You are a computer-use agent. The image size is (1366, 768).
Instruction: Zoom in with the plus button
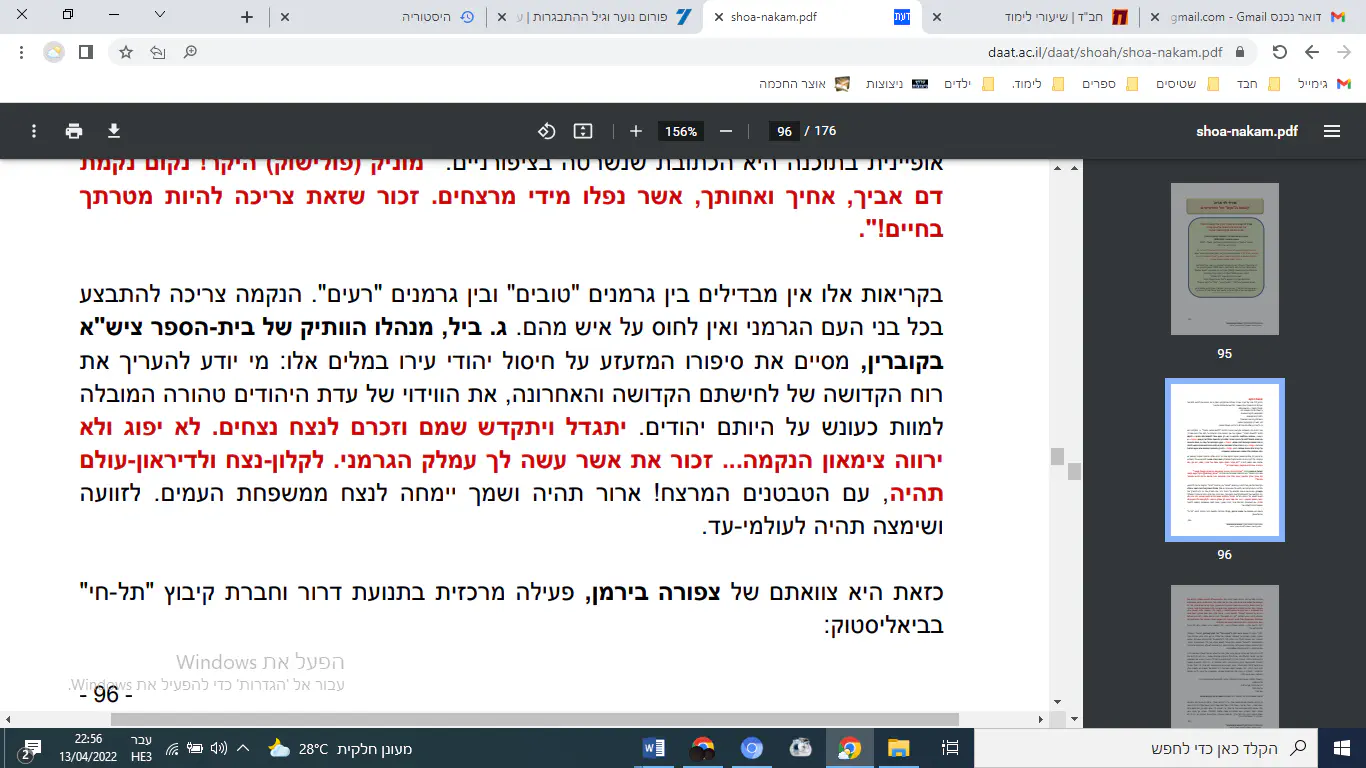(x=635, y=131)
